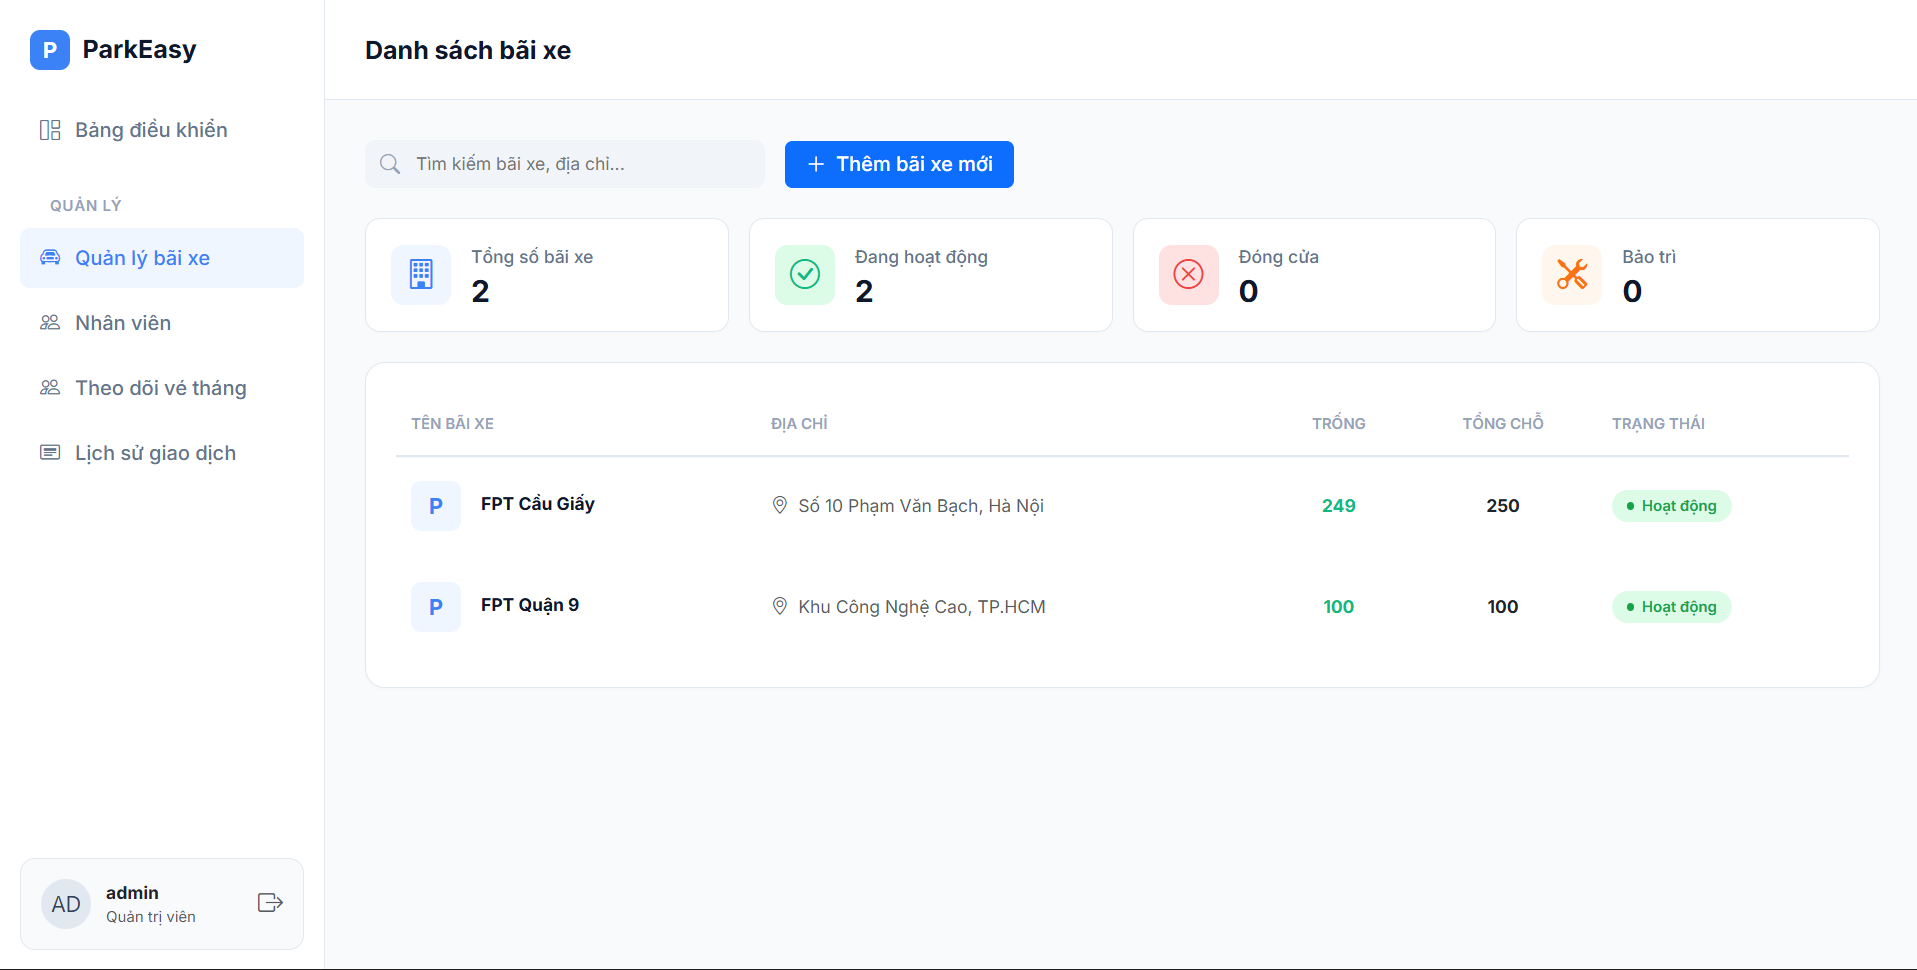1917x970 pixels.
Task: Click the P icon for FPT Cầu Giấy
Action: tap(435, 506)
